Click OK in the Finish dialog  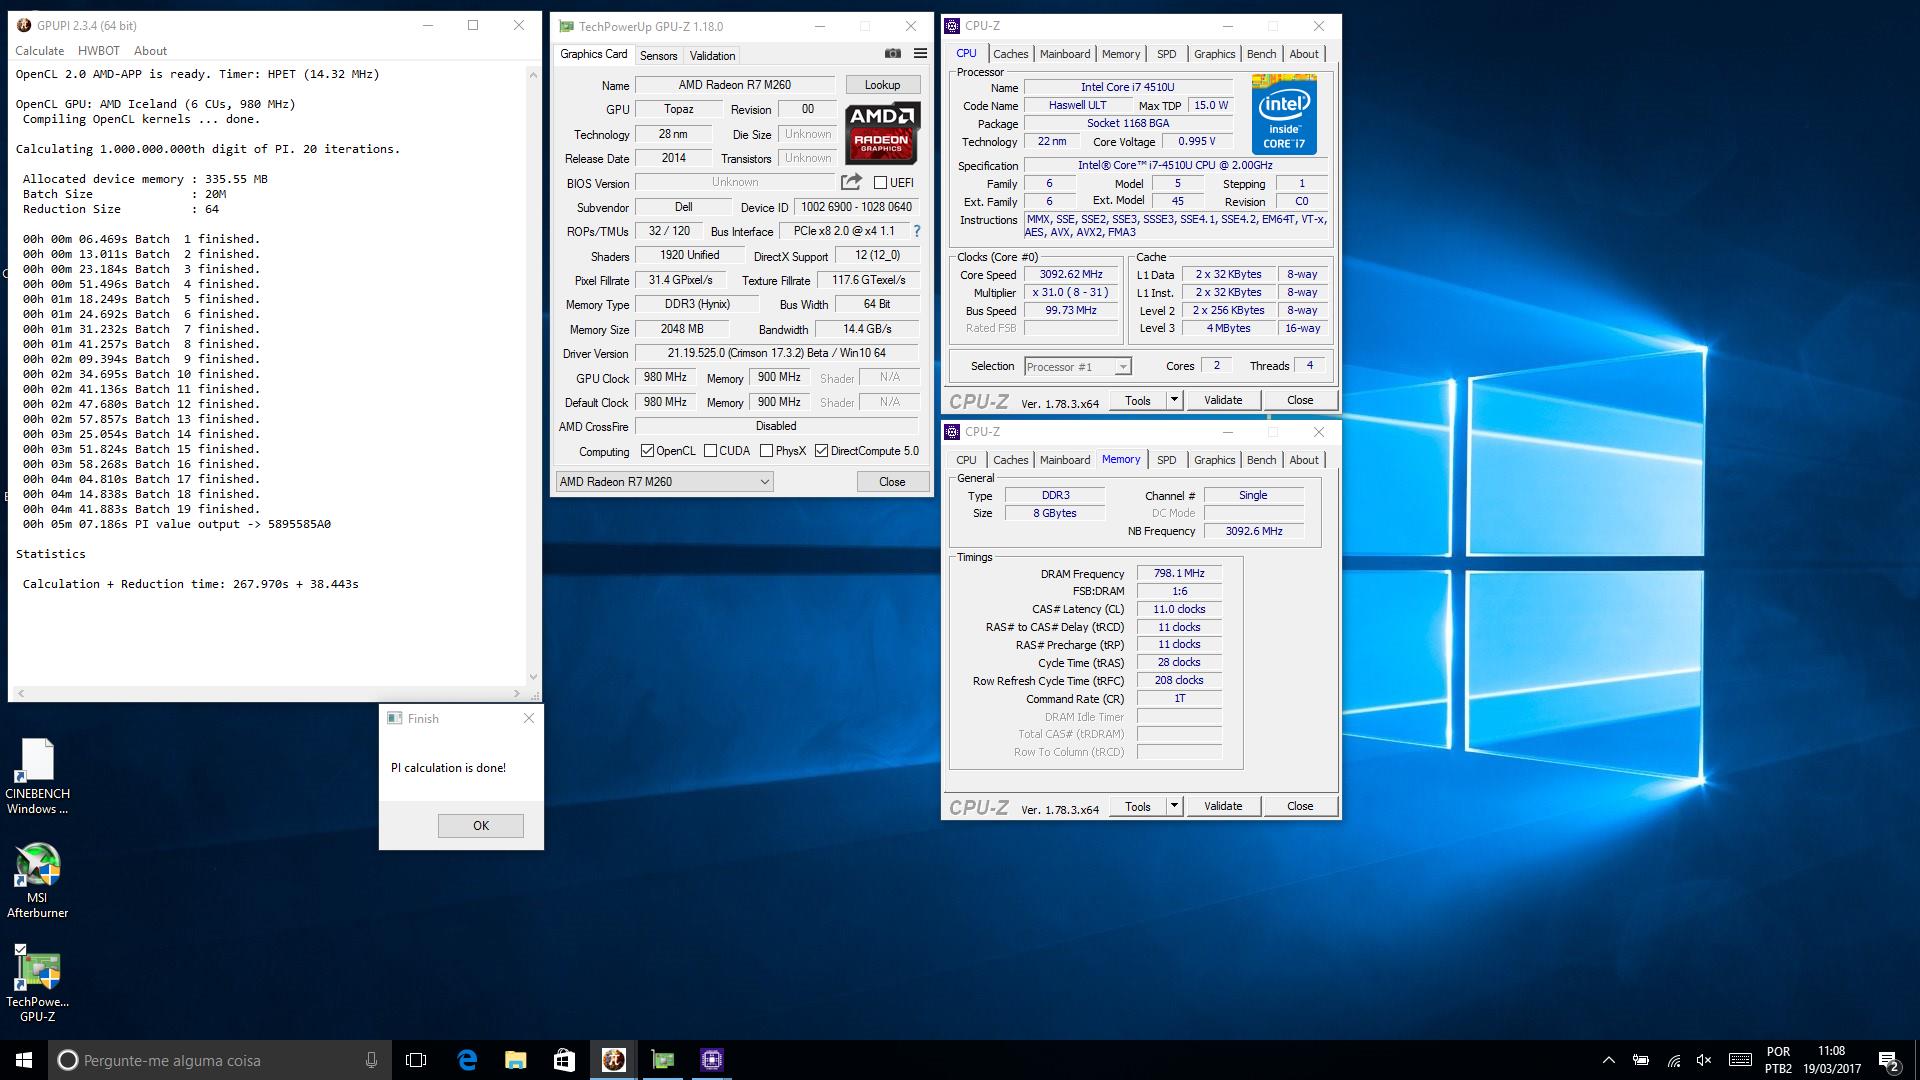tap(481, 826)
